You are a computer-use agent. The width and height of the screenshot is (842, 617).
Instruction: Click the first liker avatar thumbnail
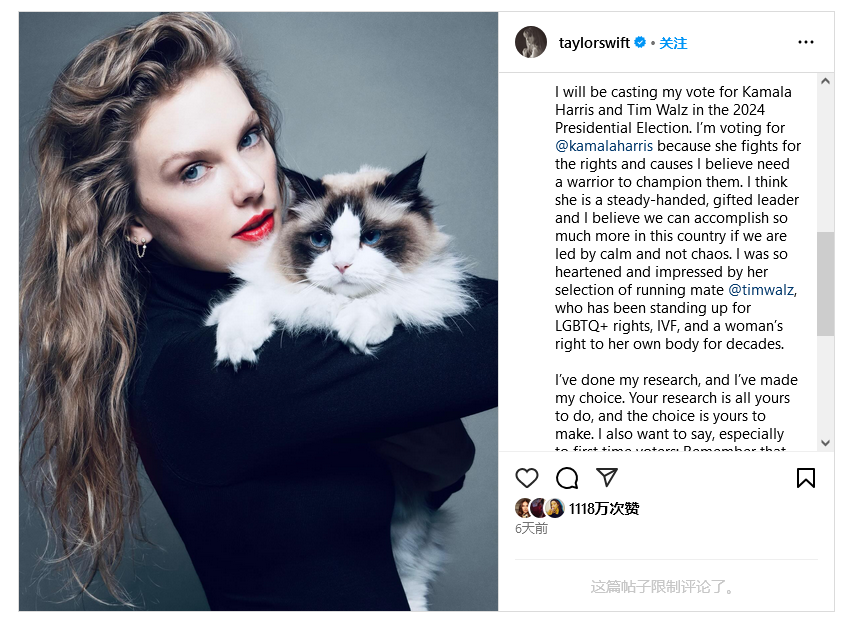coord(524,508)
